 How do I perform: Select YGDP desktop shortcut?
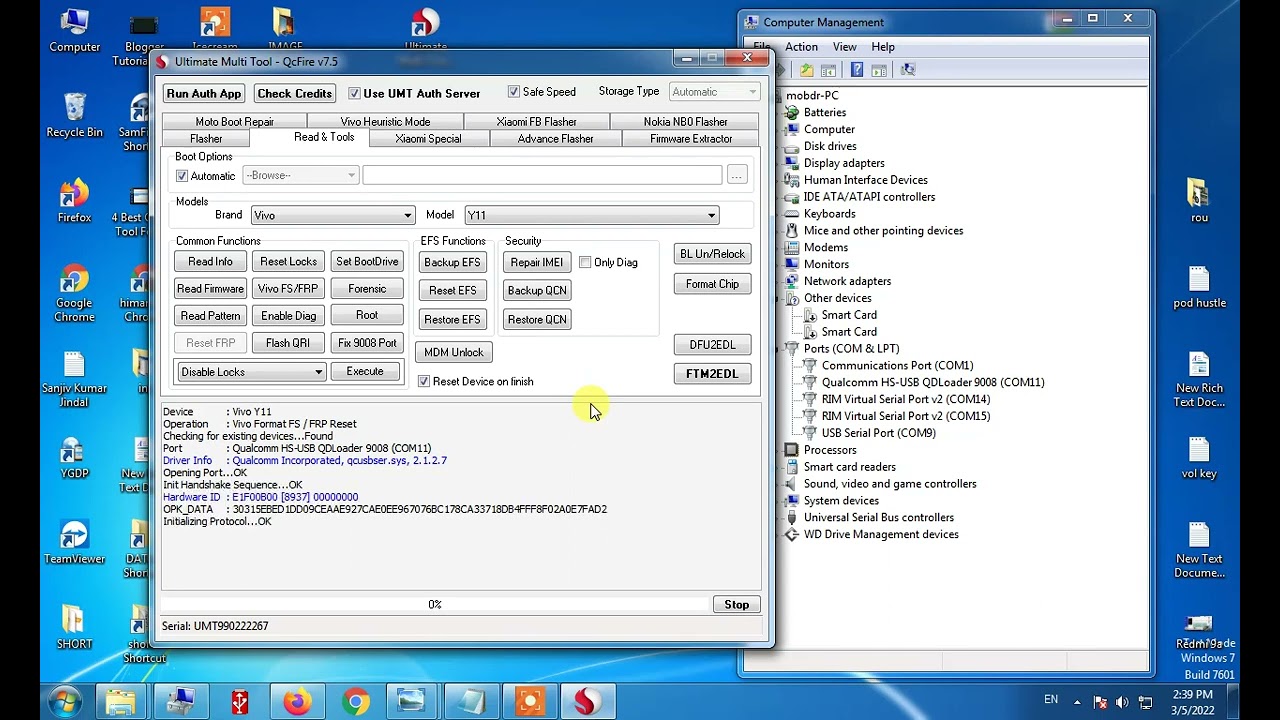(x=74, y=458)
